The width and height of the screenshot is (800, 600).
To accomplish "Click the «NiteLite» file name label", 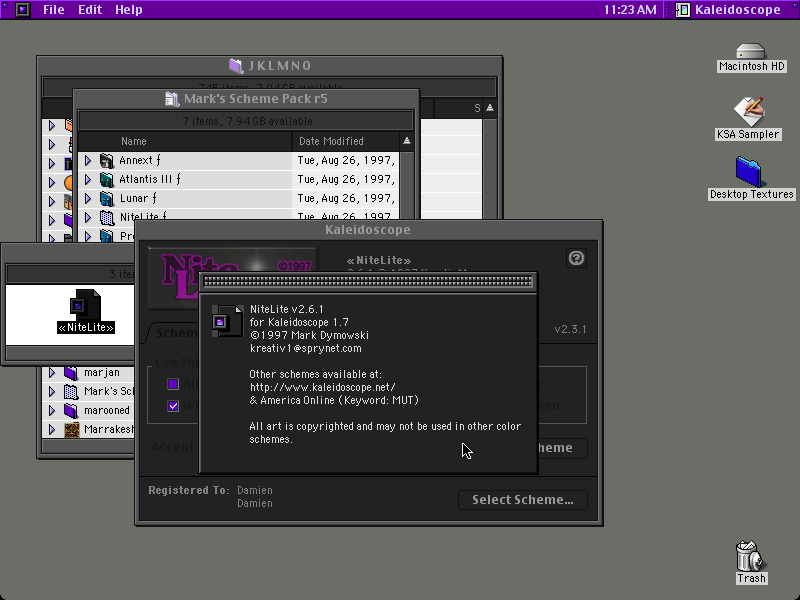I will (x=86, y=328).
